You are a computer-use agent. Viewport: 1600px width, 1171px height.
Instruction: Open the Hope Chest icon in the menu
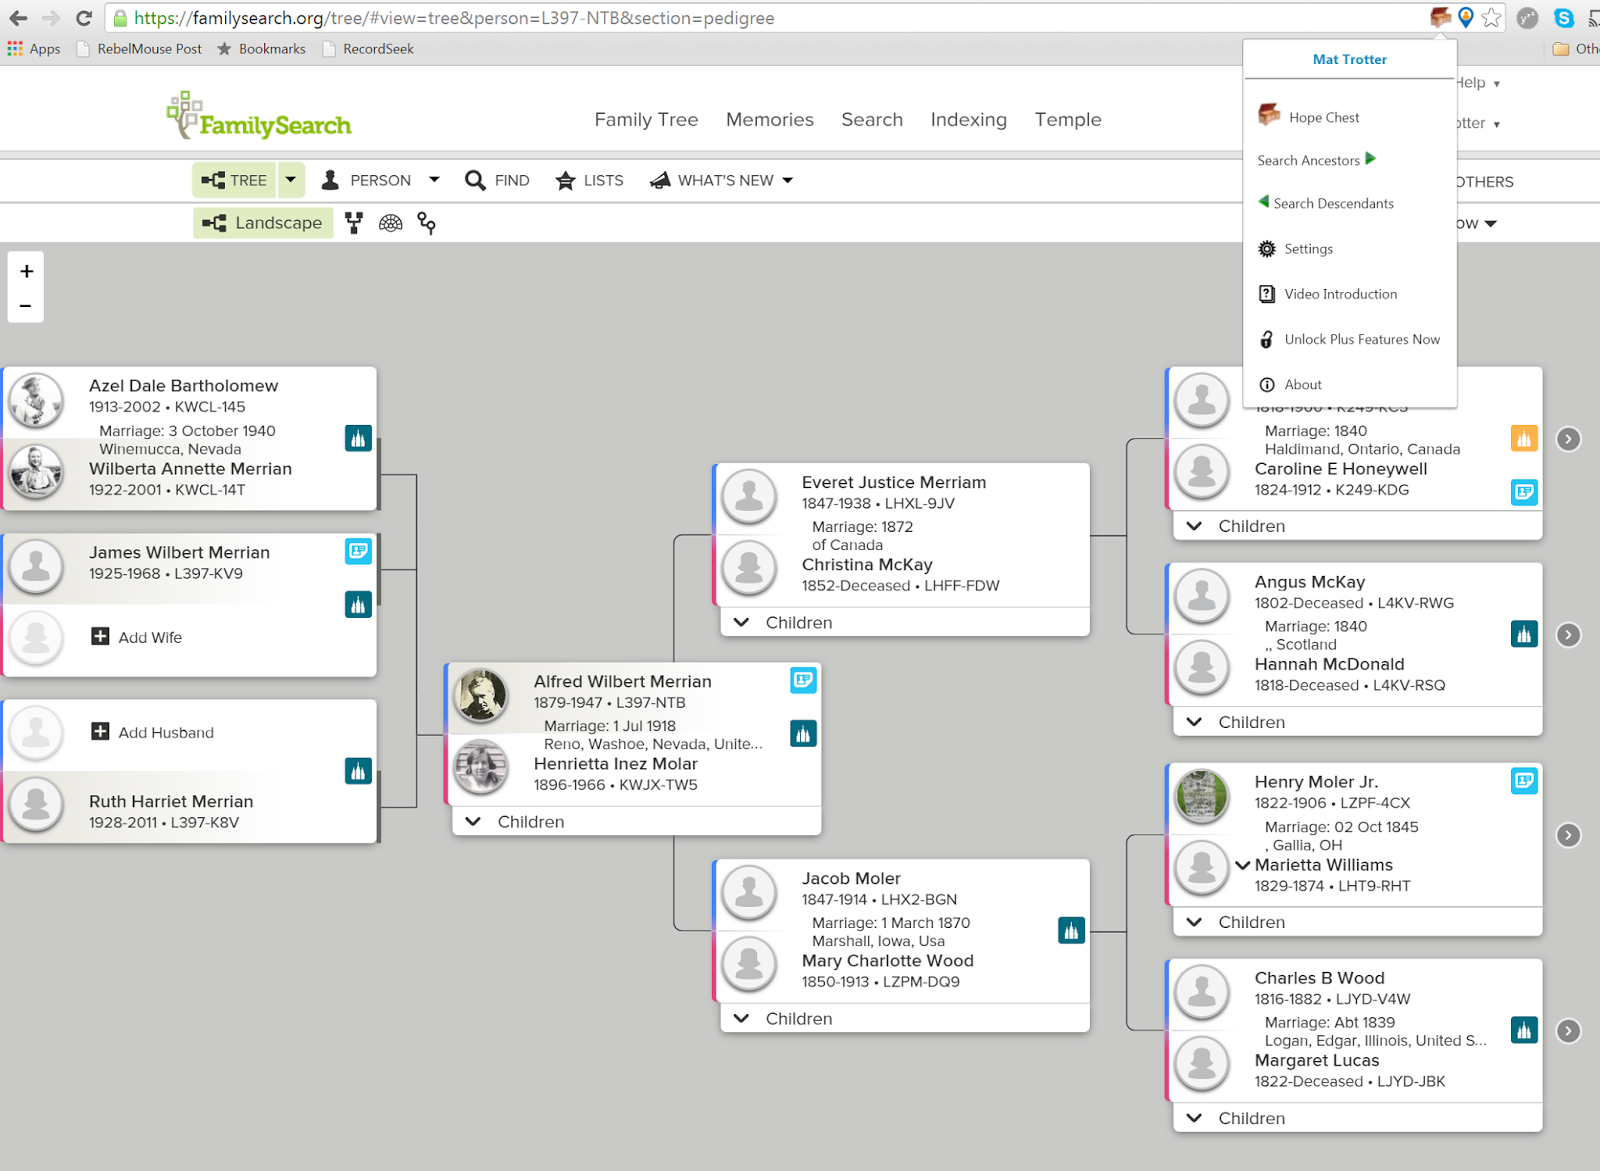[x=1268, y=115]
